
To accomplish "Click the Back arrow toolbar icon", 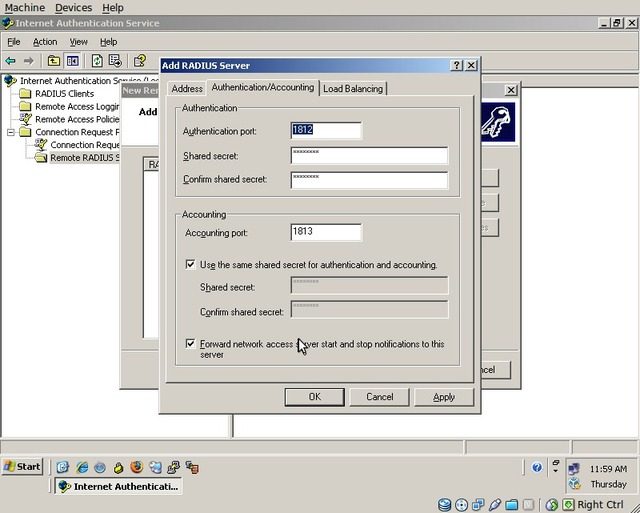I will (11, 61).
